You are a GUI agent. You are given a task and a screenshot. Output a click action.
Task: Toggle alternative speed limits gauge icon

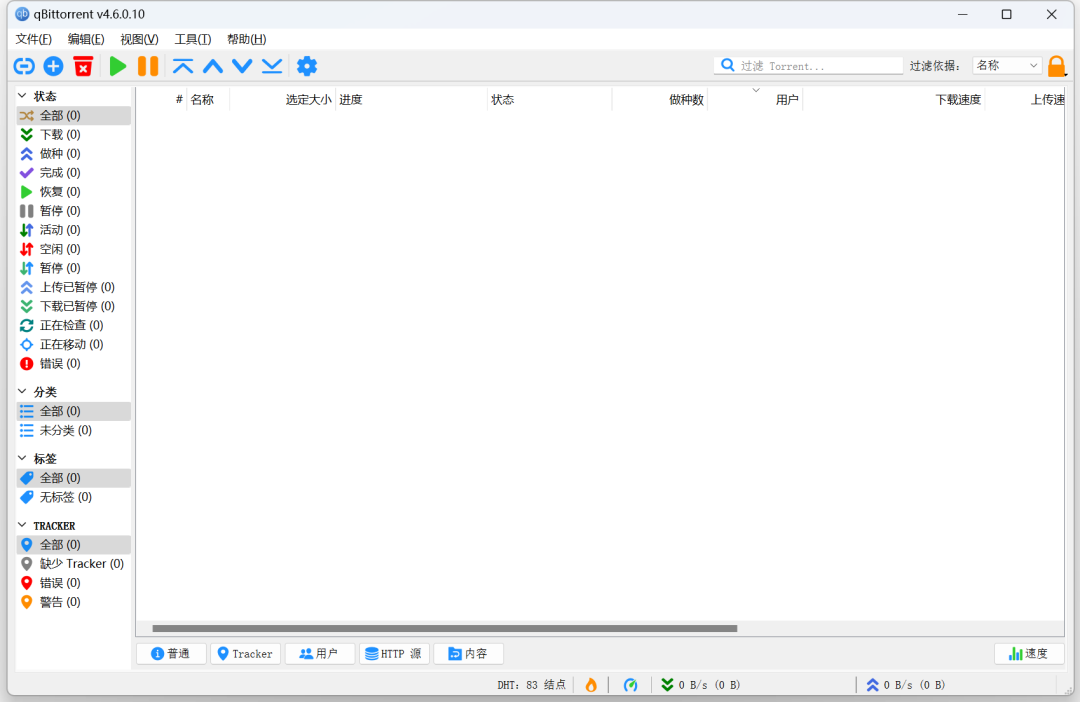pyautogui.click(x=630, y=685)
